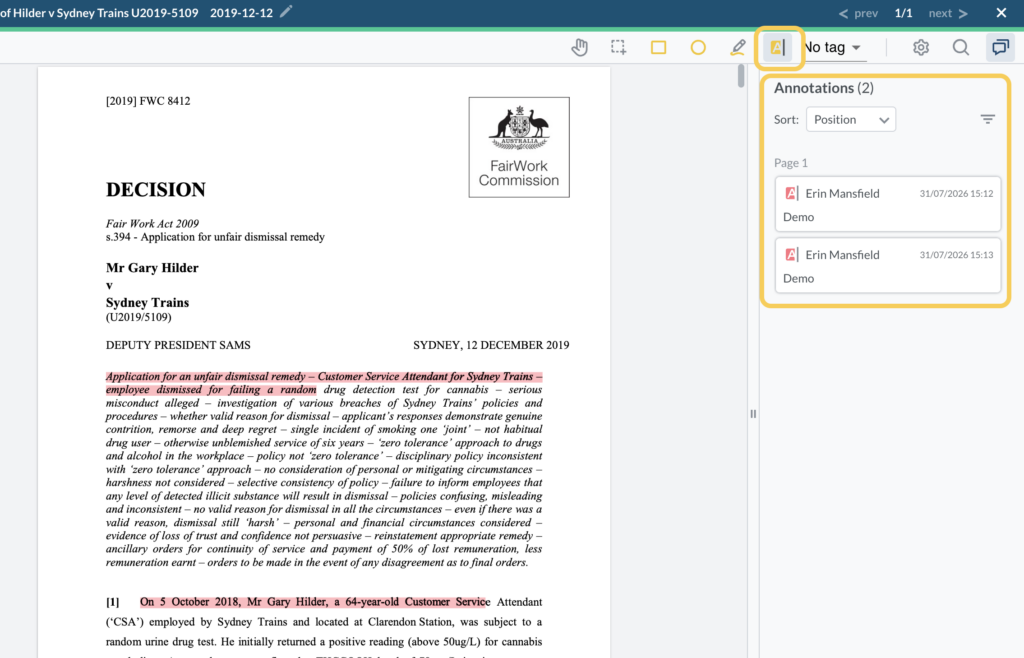This screenshot has width=1024, height=658.
Task: Toggle the annotations comments panel
Action: click(1000, 47)
